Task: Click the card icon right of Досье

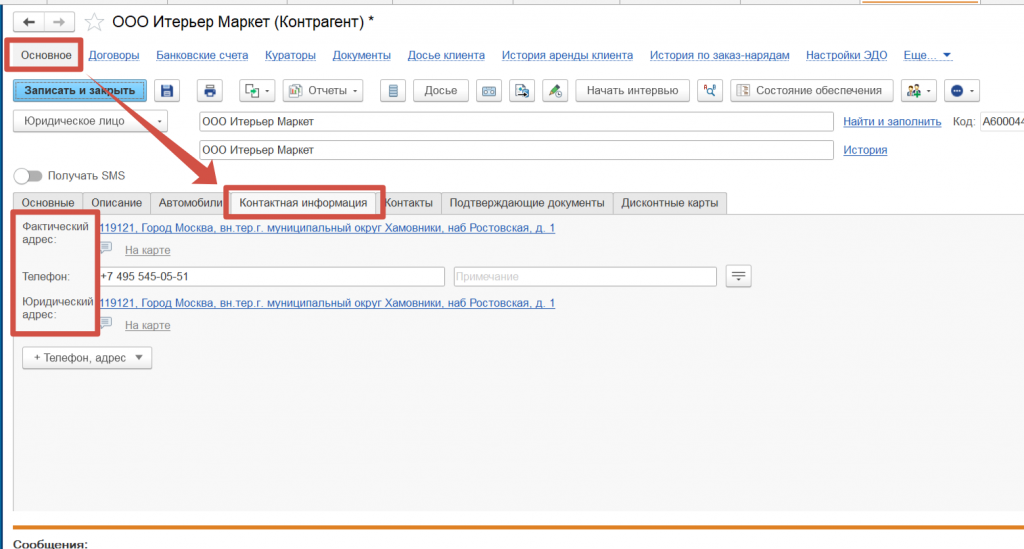Action: click(489, 91)
